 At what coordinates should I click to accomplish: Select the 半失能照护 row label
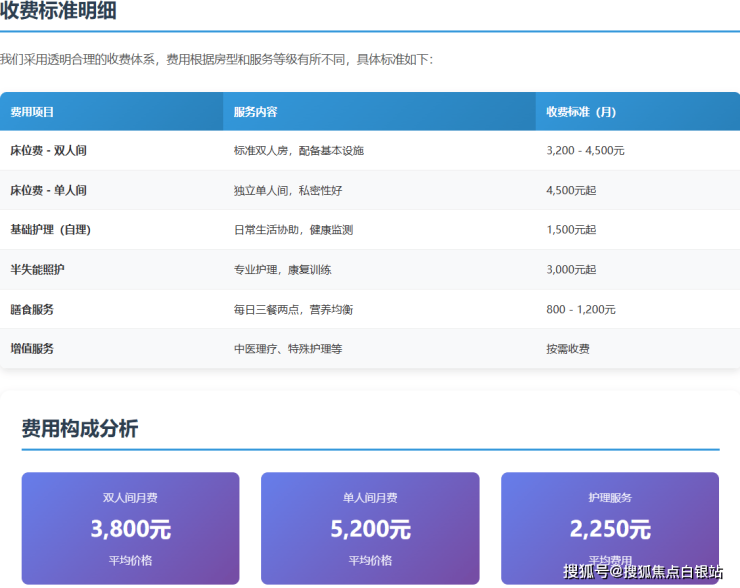click(38, 270)
